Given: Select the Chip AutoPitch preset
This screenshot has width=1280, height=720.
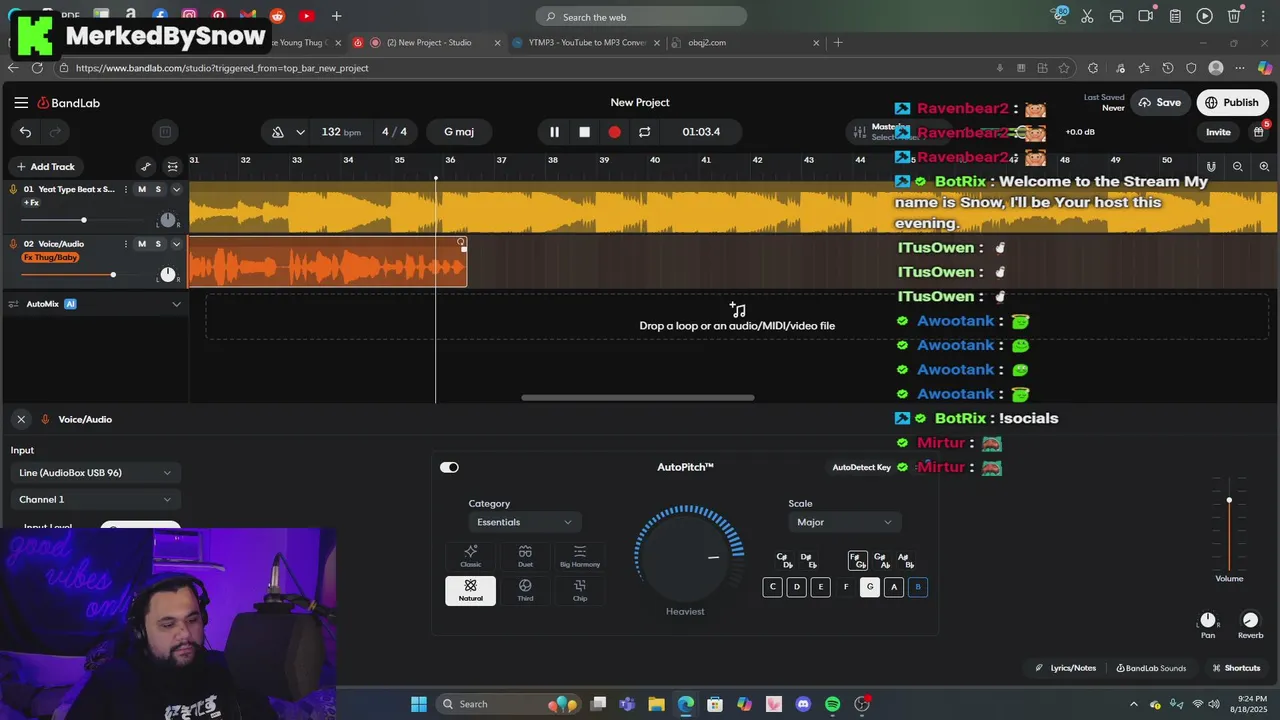Looking at the screenshot, I should point(580,590).
